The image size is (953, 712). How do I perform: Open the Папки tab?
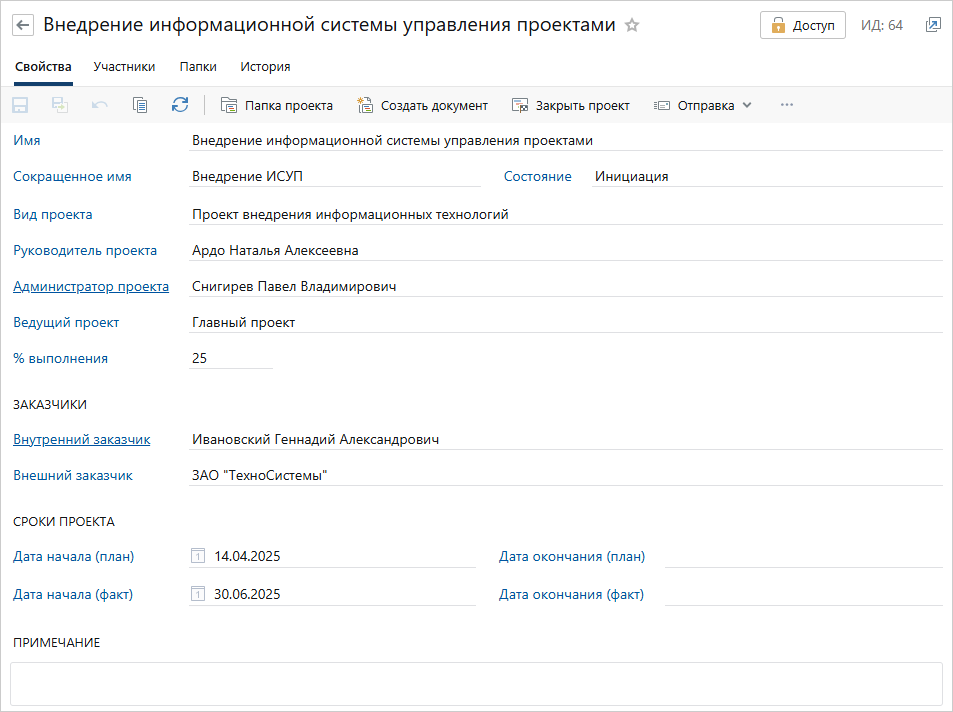coord(198,67)
